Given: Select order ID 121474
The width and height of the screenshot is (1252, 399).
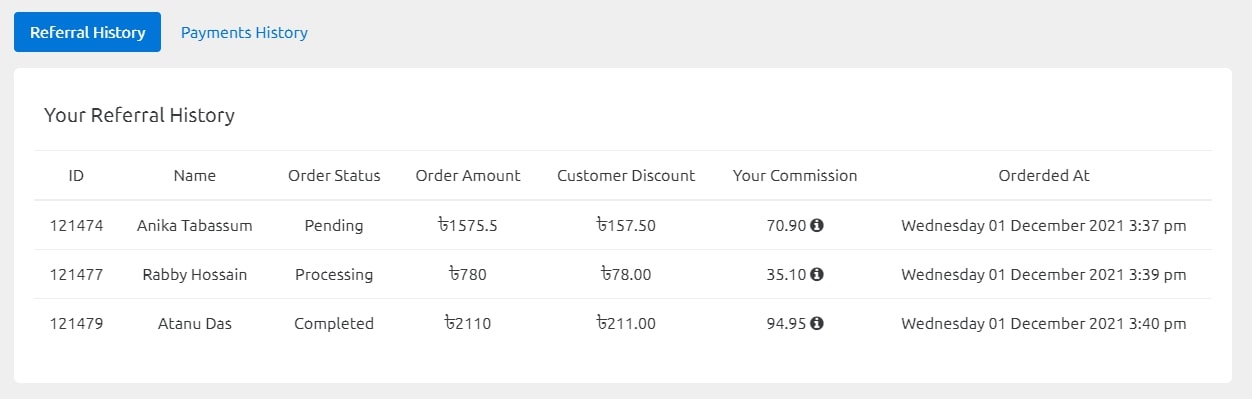Looking at the screenshot, I should tap(76, 225).
